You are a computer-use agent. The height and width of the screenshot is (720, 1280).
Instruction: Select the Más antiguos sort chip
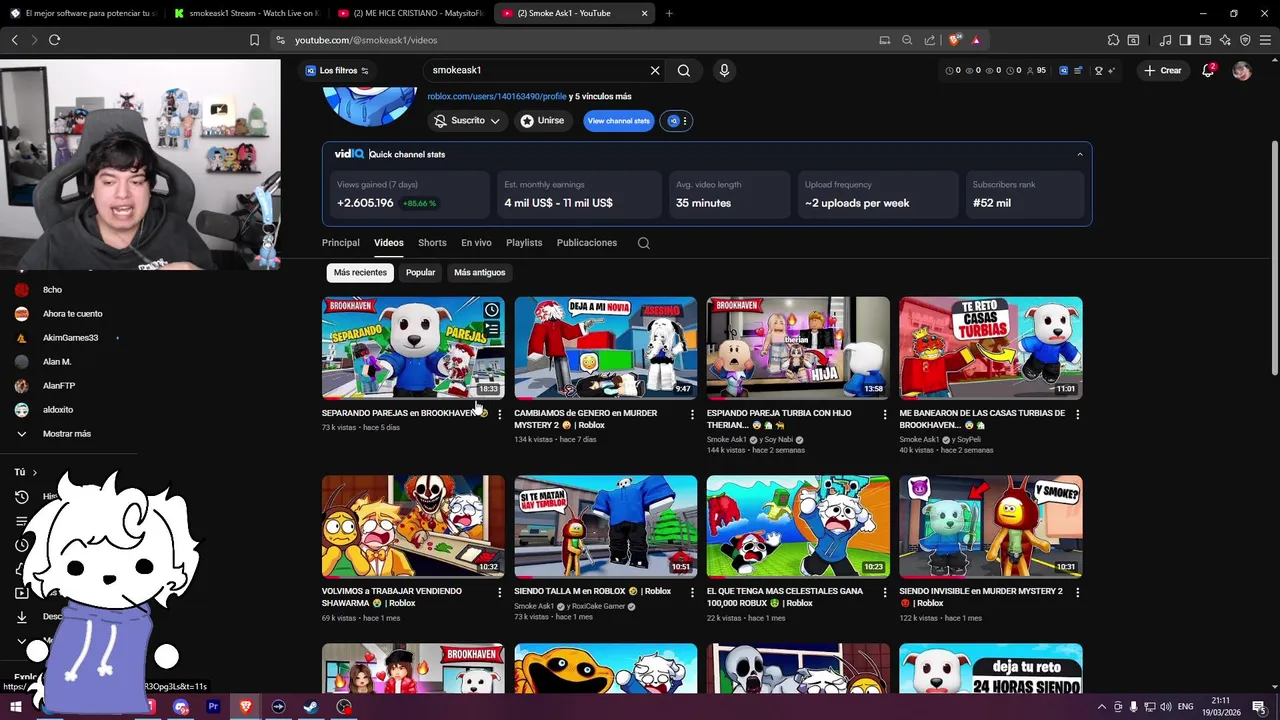coord(480,272)
